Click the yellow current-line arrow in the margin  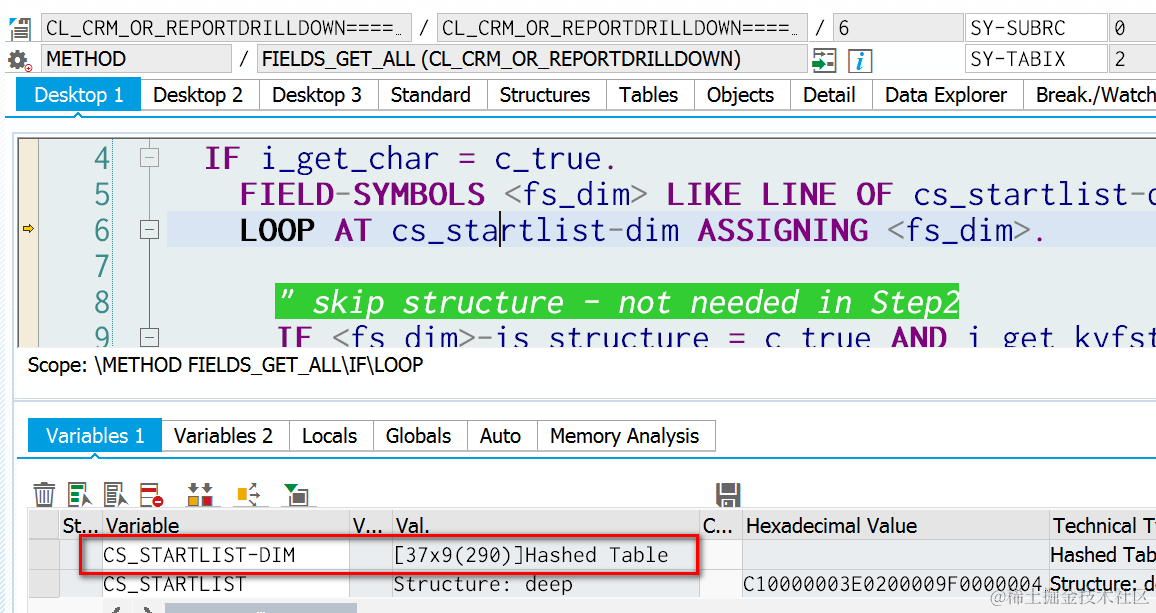[x=28, y=229]
